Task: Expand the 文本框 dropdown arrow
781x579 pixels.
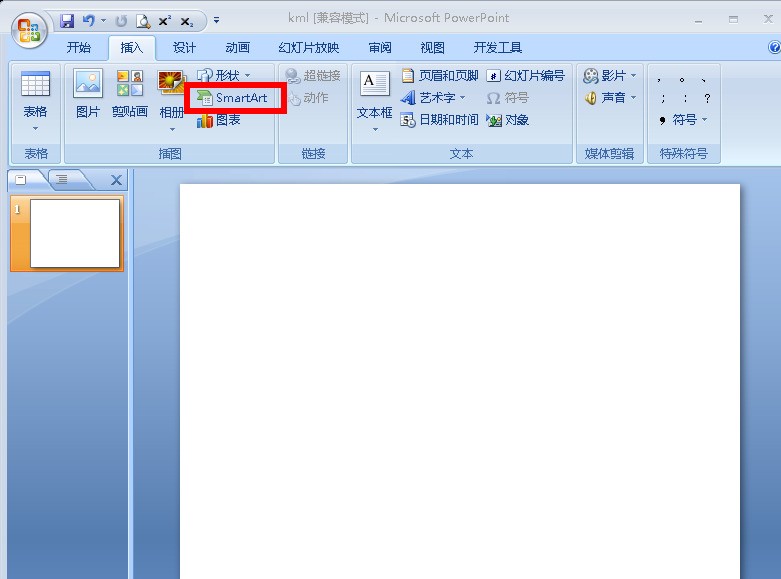Action: pos(375,129)
